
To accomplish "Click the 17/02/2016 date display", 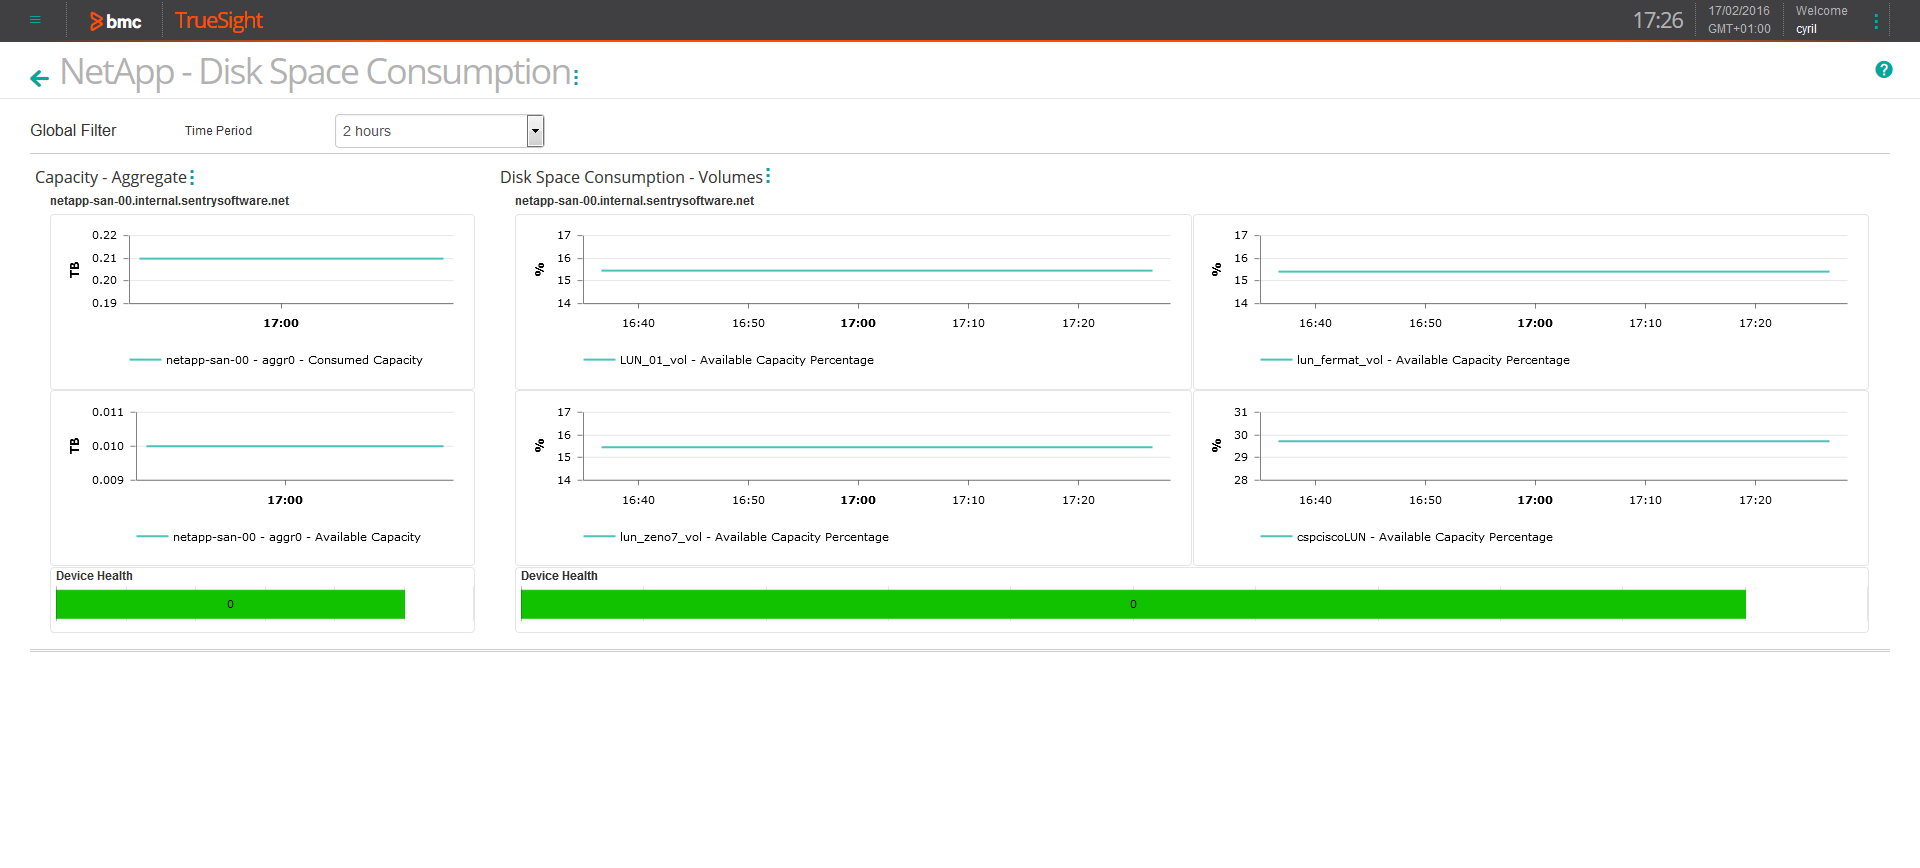I will pyautogui.click(x=1739, y=11).
